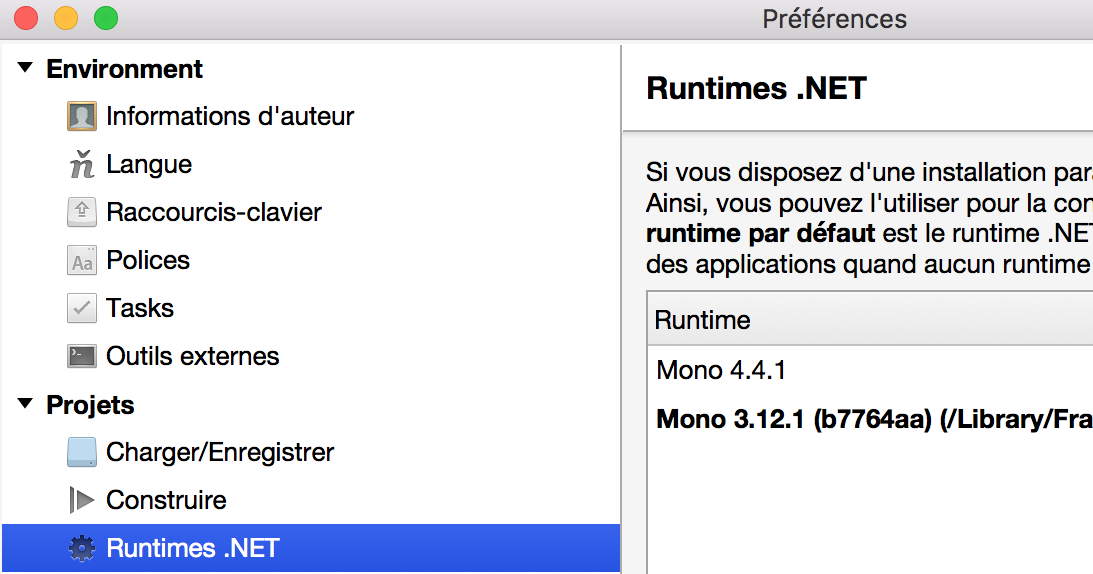The height and width of the screenshot is (574, 1093).
Task: Select the Mono 3.12.1 (b7764aa) runtime row
Action: tap(870, 418)
